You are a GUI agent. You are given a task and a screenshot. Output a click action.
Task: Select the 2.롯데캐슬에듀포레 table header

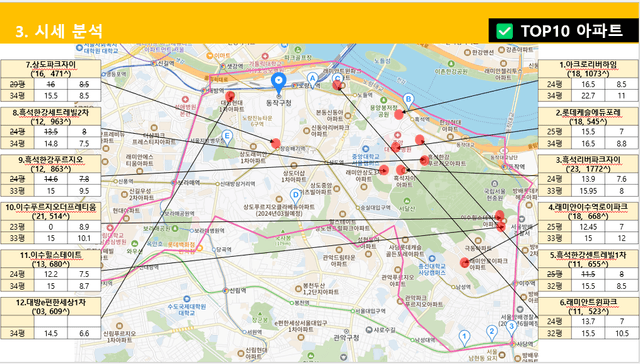[x=588, y=117]
